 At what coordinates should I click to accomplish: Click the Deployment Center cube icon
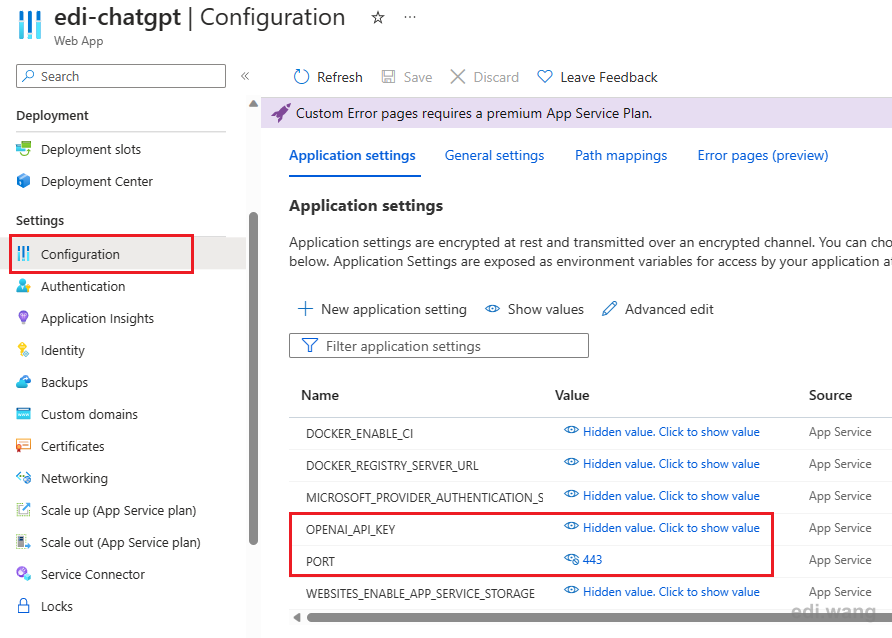pyautogui.click(x=23, y=181)
